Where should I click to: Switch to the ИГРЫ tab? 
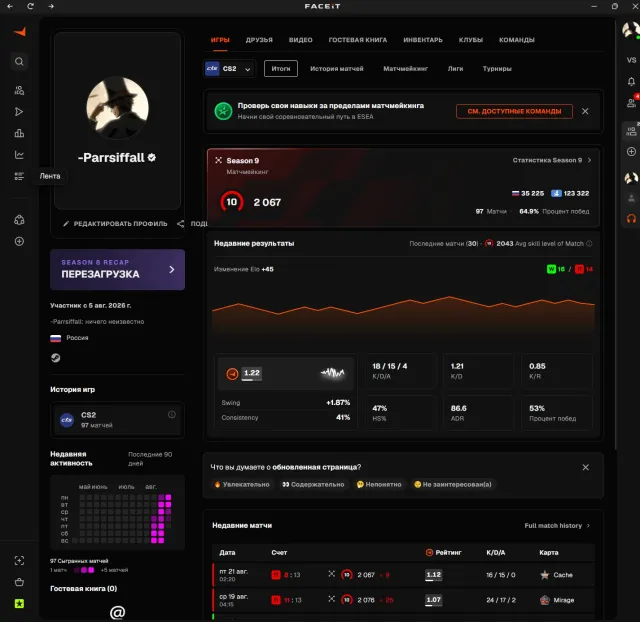tap(220, 40)
